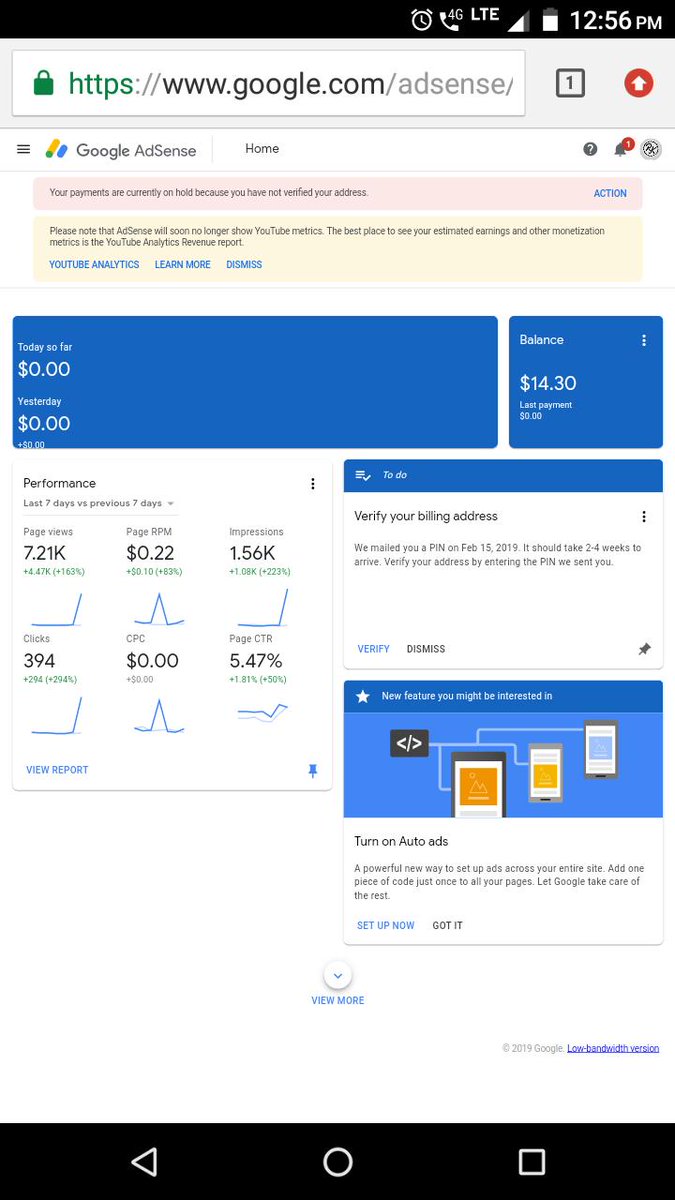
Task: Click LEARN MORE in the YouTube notice
Action: click(x=182, y=265)
